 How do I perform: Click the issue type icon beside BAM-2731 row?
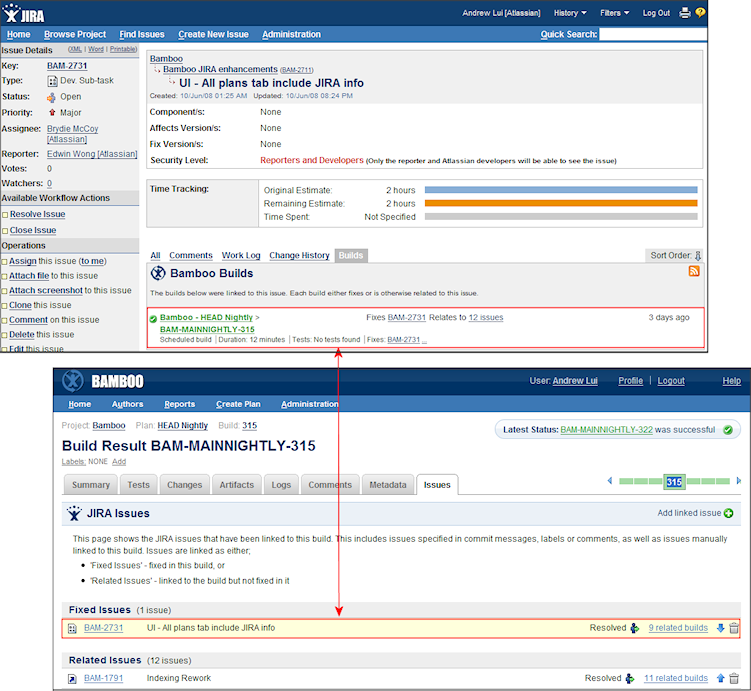(72, 628)
